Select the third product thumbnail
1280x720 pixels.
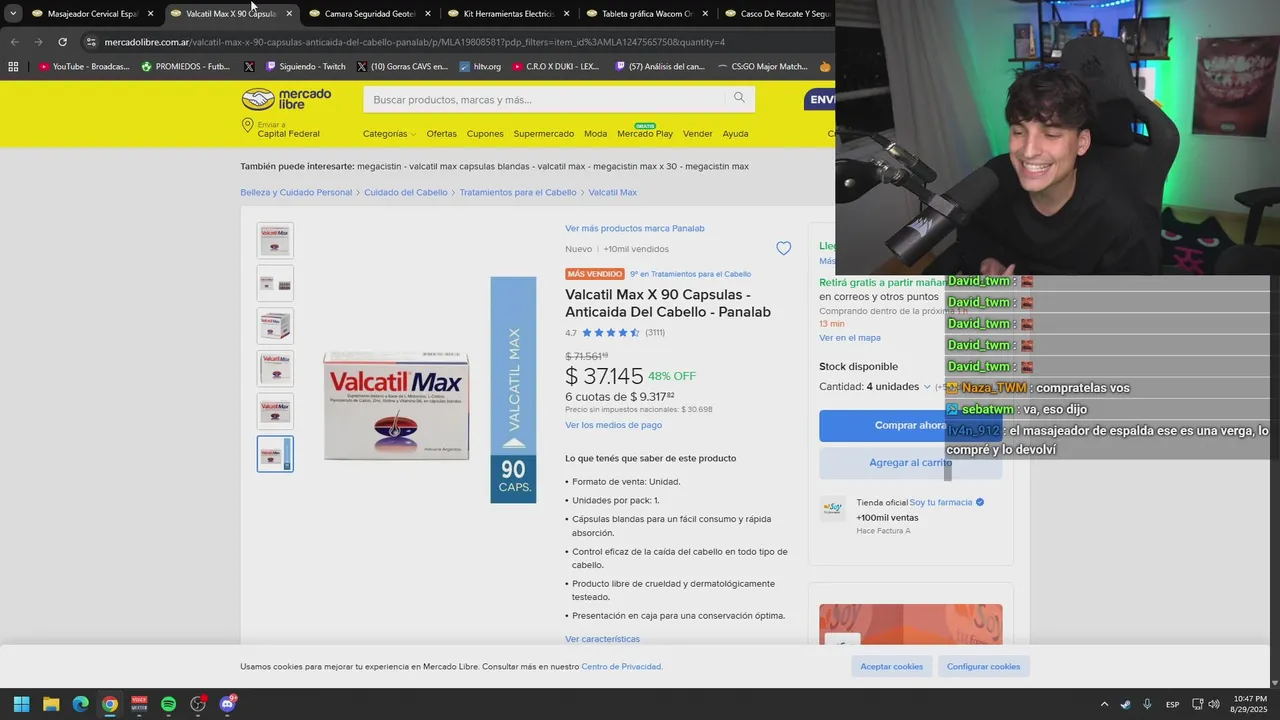[x=275, y=326]
